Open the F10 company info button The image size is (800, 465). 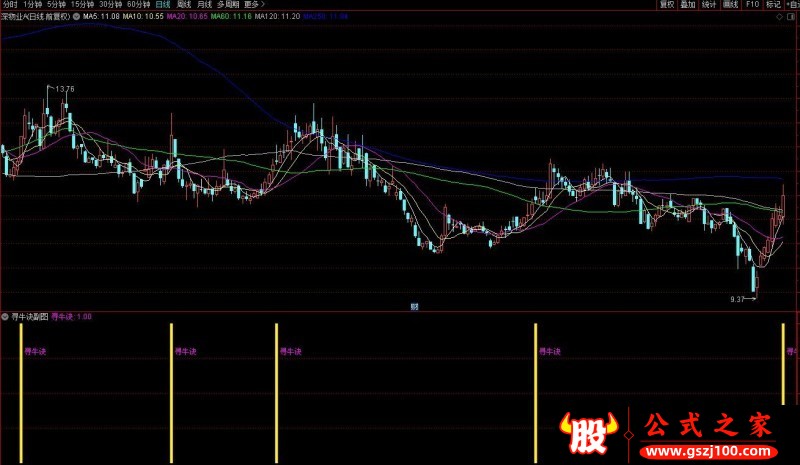[753, 5]
